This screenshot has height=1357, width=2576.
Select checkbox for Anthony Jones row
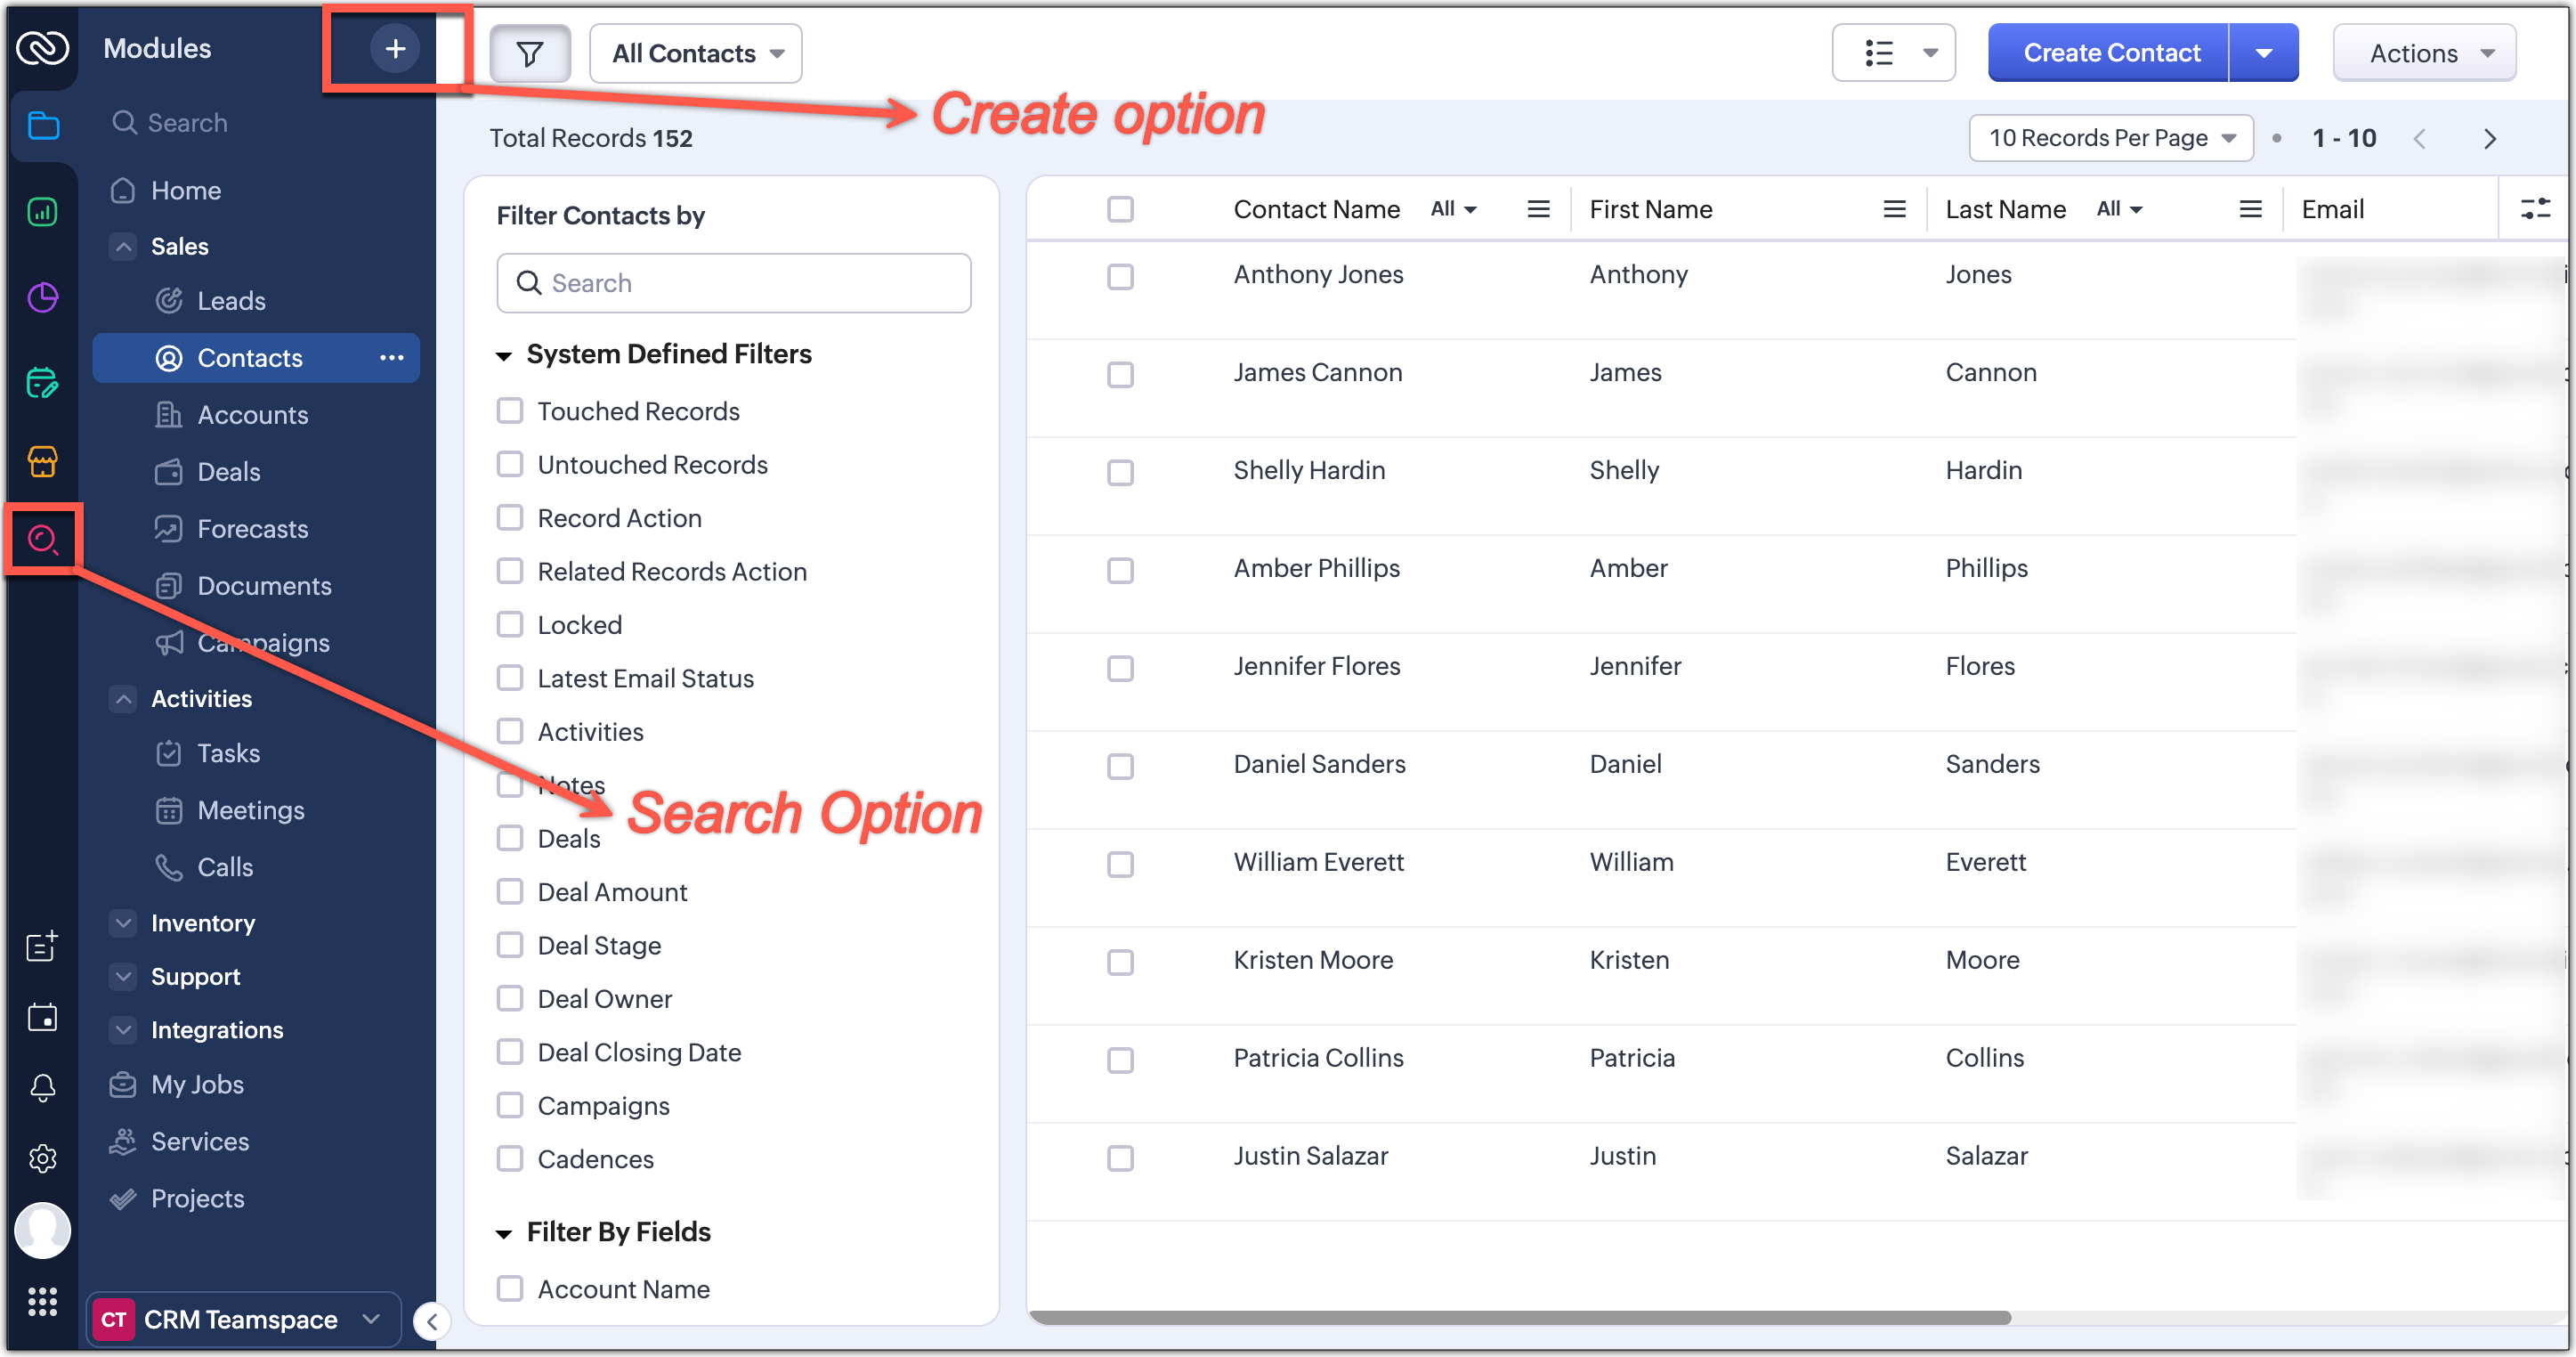tap(1120, 276)
